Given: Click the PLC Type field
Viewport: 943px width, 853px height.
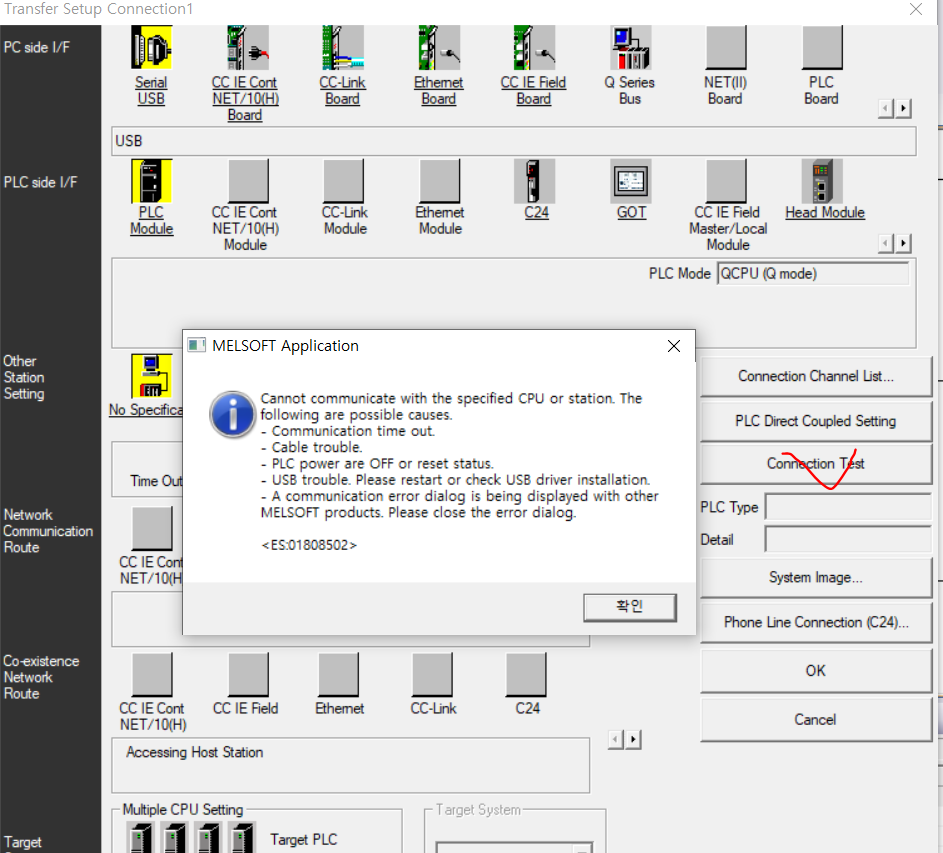Looking at the screenshot, I should tap(848, 507).
